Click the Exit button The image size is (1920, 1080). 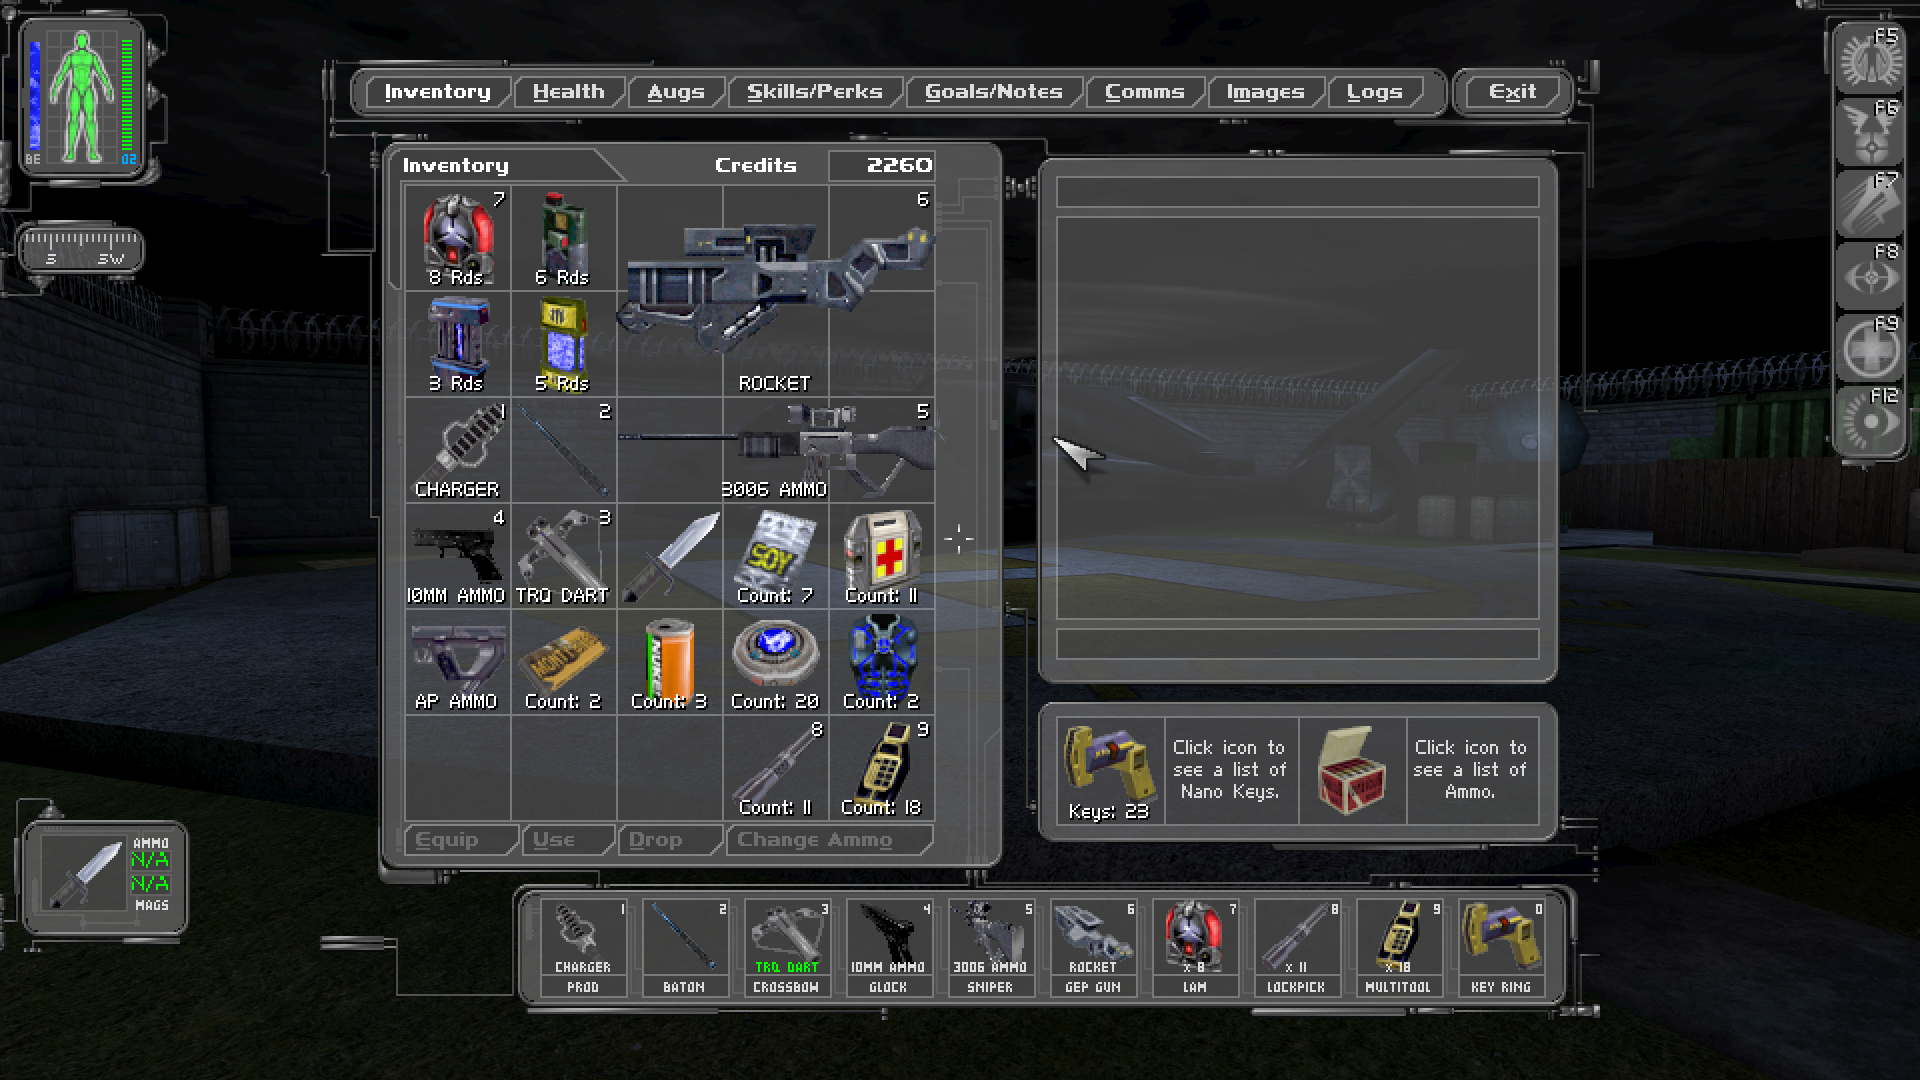tap(1512, 92)
